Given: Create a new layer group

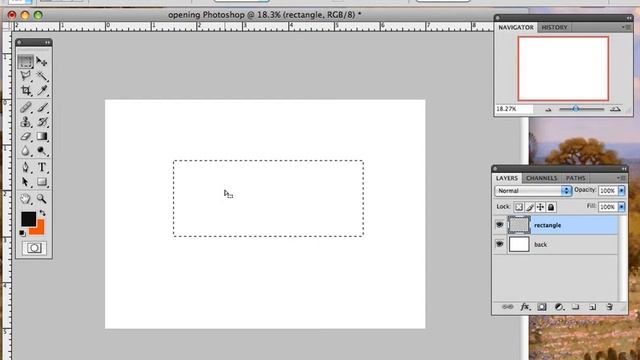Looking at the screenshot, I should [576, 307].
